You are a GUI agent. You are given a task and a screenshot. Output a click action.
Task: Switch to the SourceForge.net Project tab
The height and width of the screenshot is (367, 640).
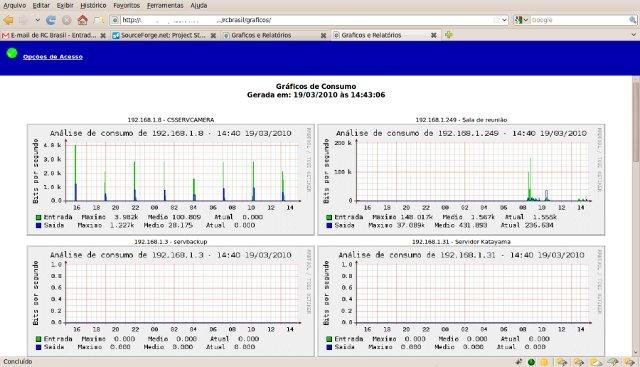click(164, 36)
